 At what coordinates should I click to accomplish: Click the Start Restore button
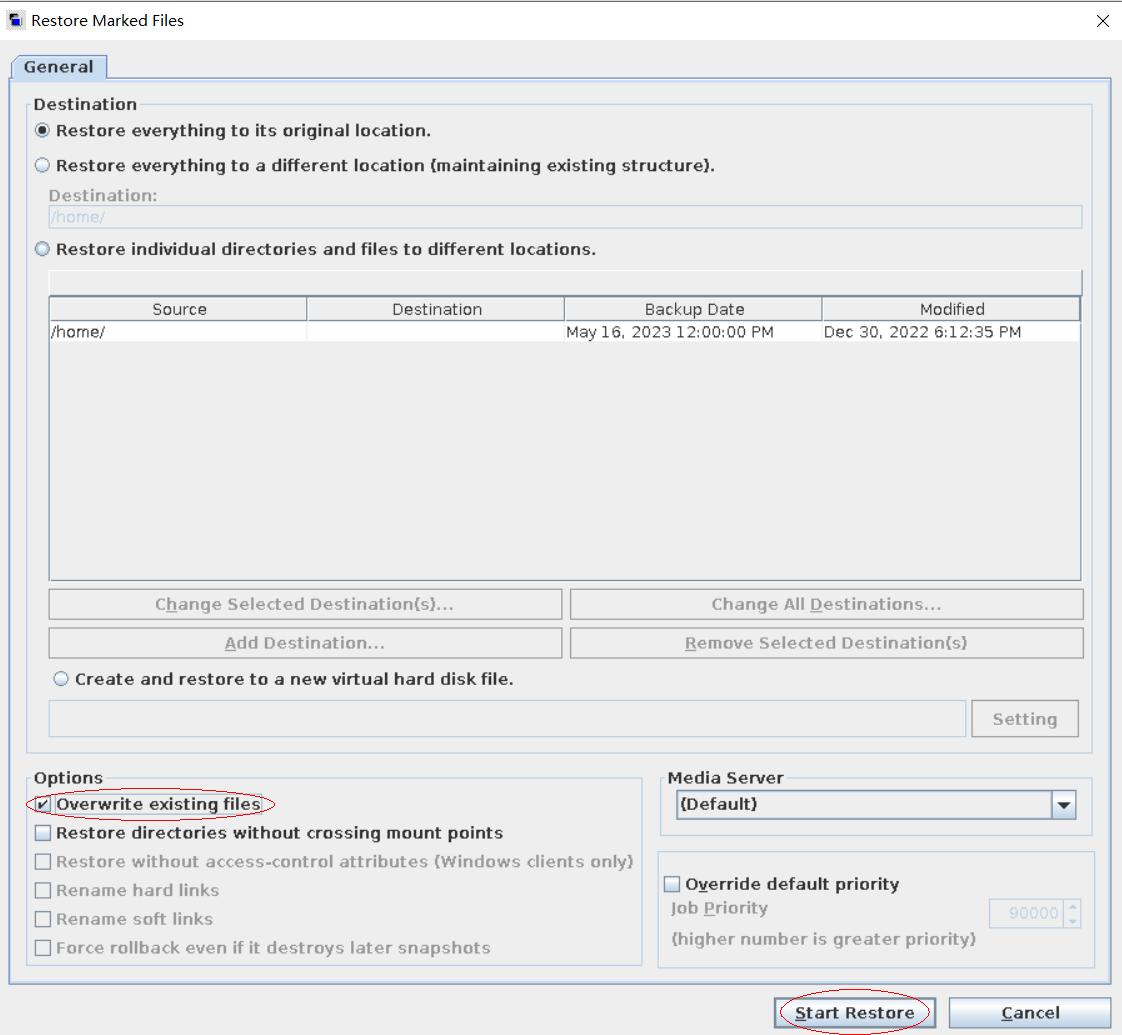(x=854, y=1013)
